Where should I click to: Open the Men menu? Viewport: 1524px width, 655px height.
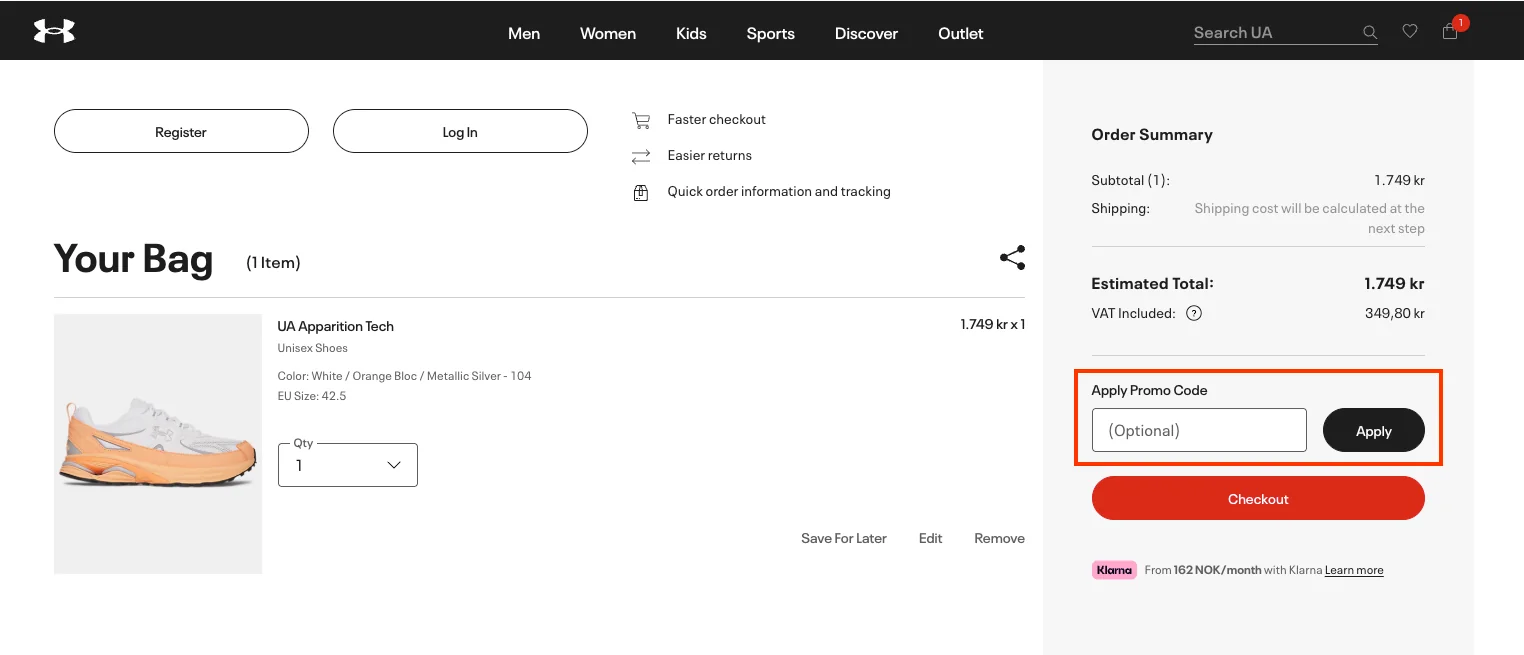coord(524,33)
